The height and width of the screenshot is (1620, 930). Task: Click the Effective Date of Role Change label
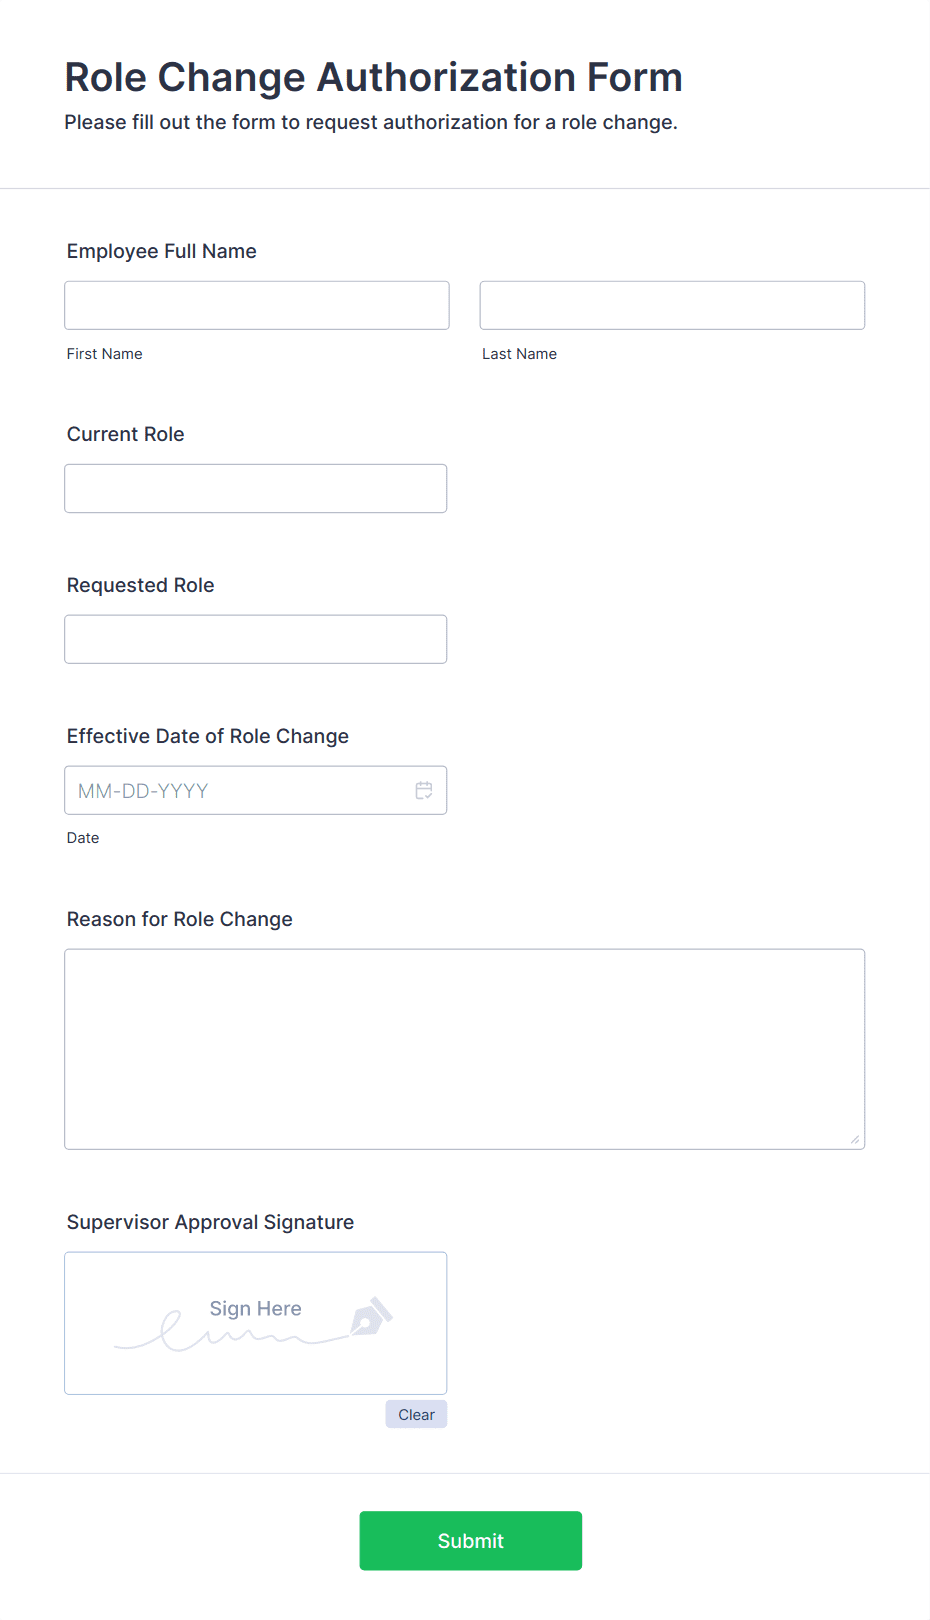(x=208, y=736)
